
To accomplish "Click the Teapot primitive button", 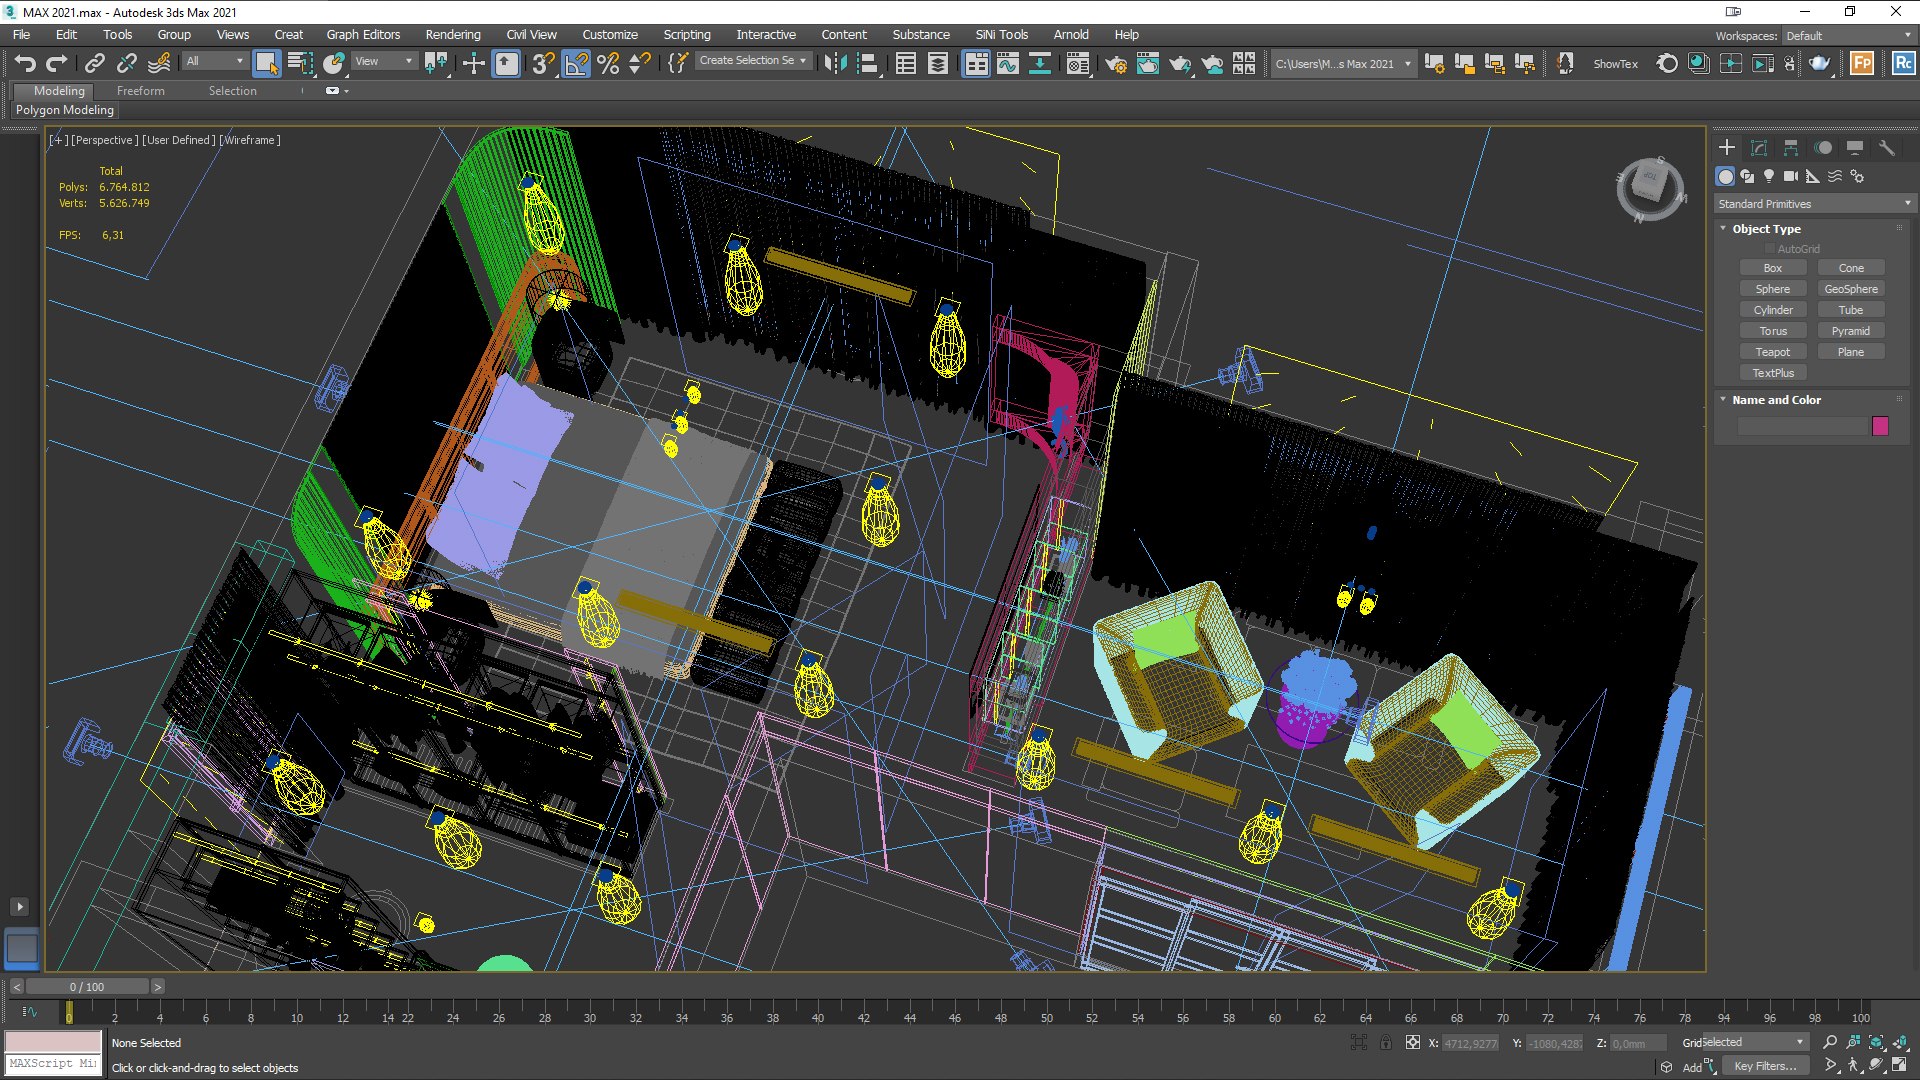I will [1772, 352].
